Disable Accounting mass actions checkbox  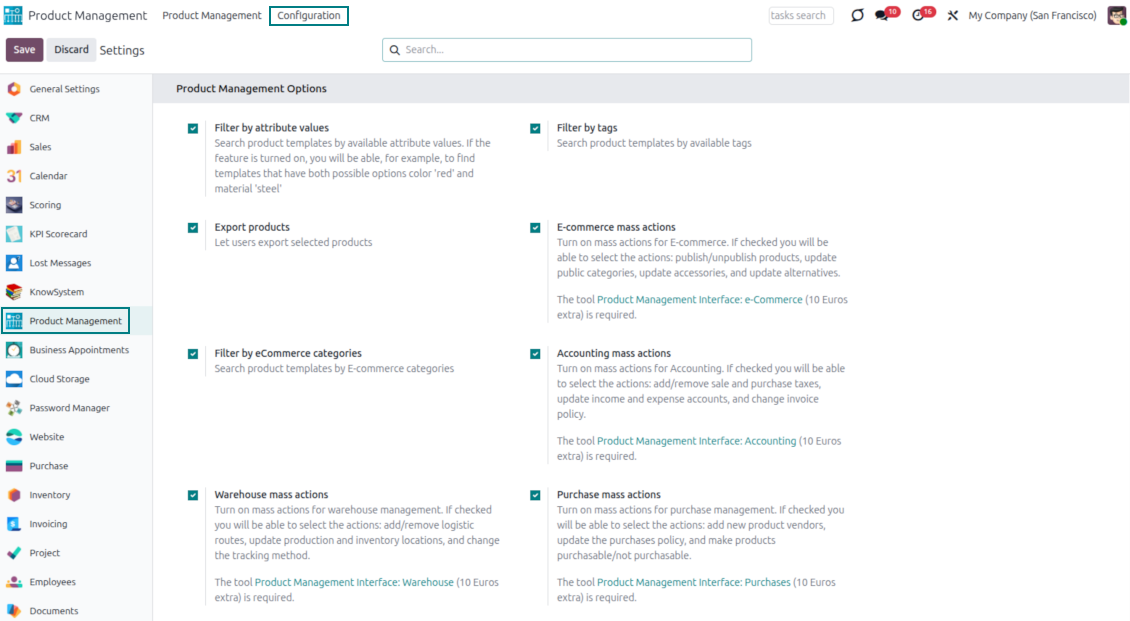pos(535,354)
